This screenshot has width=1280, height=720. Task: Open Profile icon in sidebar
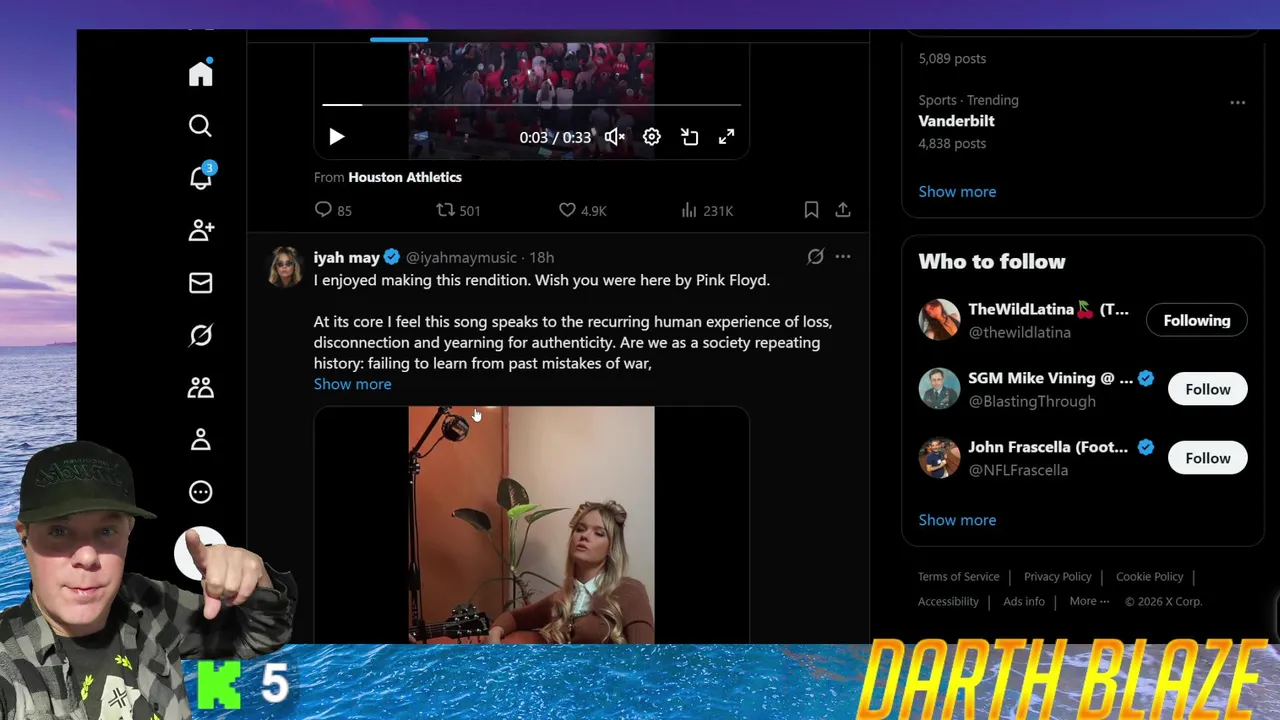click(x=201, y=439)
